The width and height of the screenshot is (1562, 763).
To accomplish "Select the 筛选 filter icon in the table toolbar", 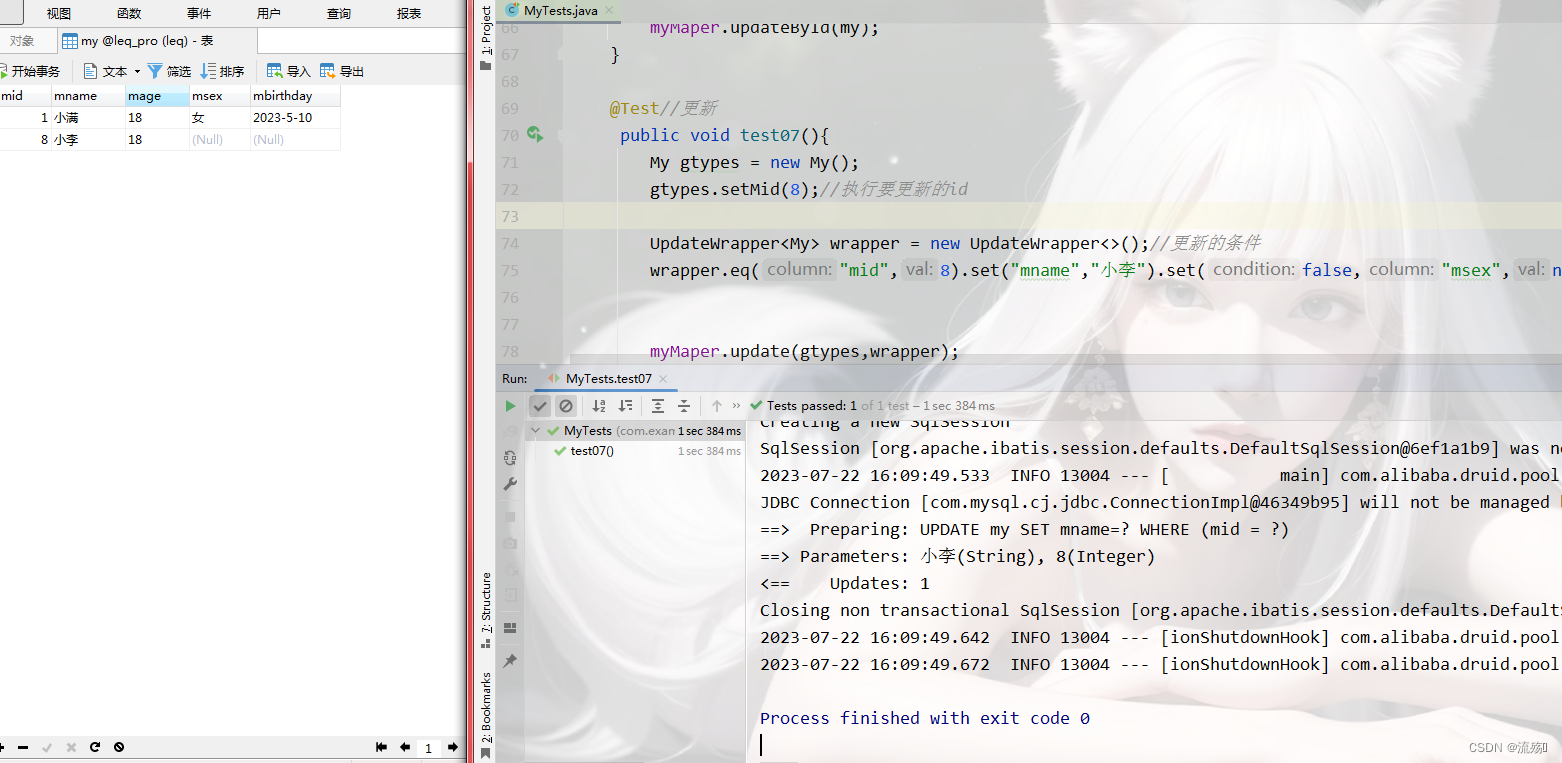I will pyautogui.click(x=169, y=70).
